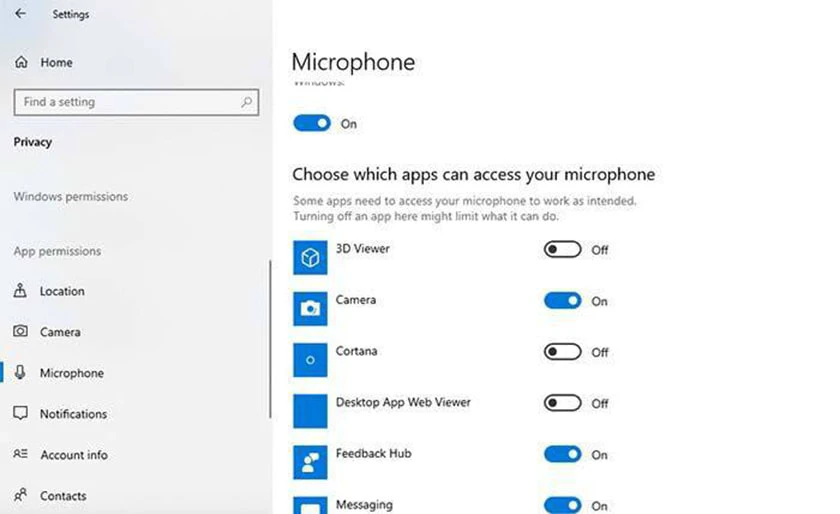Click the back arrow in Settings header
This screenshot has width=840, height=514.
(20, 13)
